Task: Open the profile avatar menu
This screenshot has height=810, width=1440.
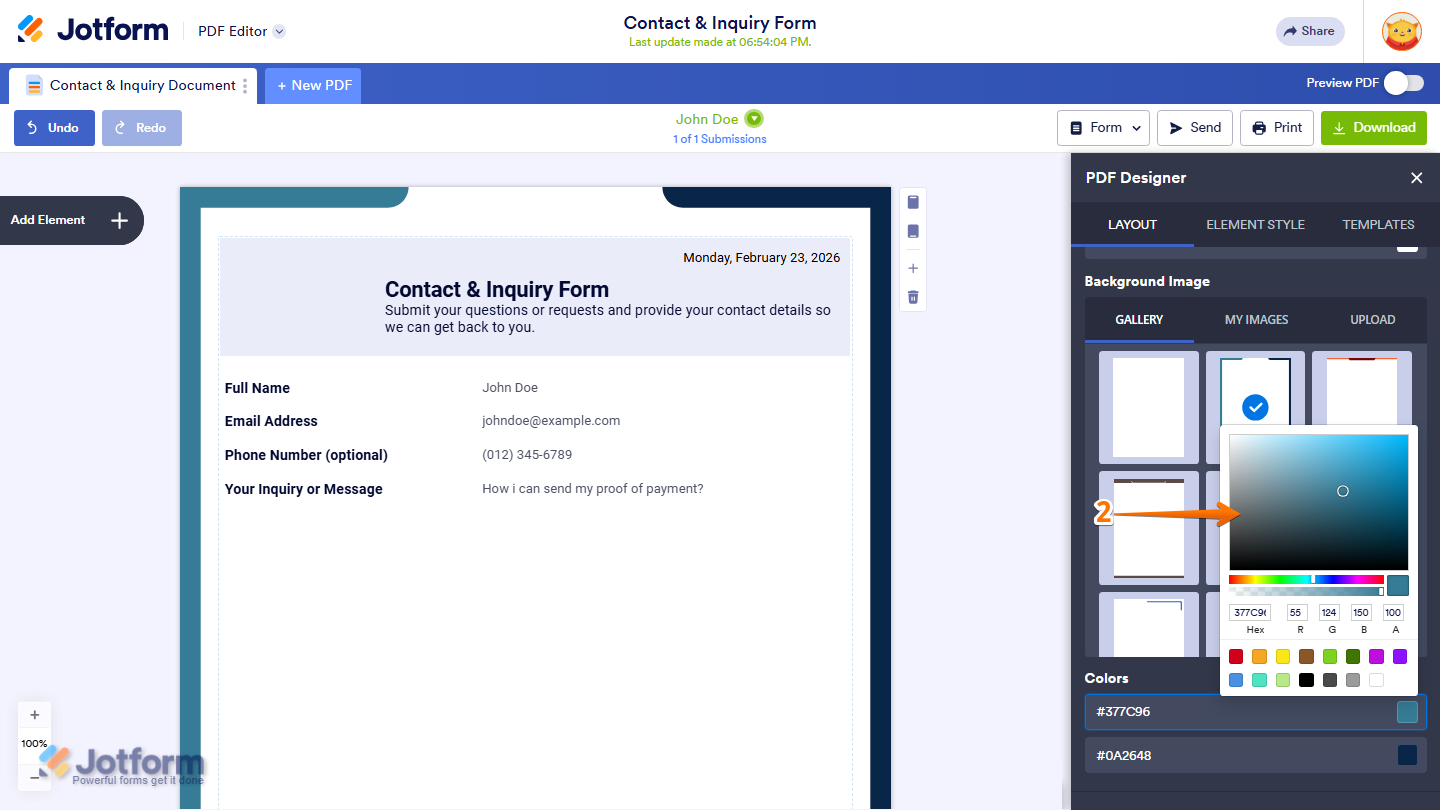Action: coord(1401,31)
